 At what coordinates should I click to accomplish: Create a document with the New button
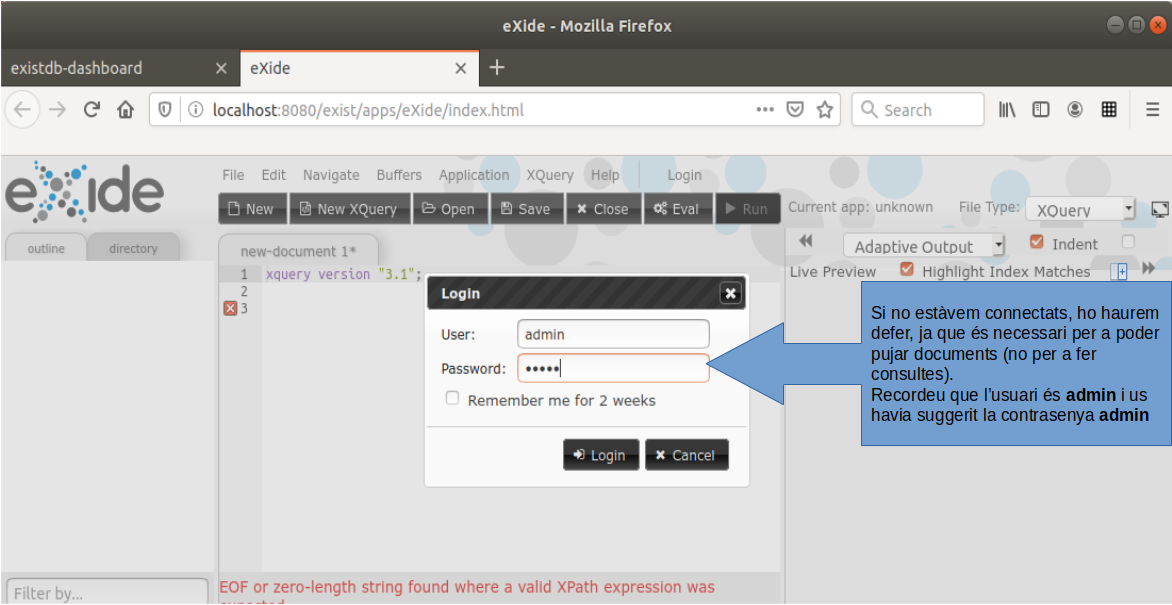(252, 209)
